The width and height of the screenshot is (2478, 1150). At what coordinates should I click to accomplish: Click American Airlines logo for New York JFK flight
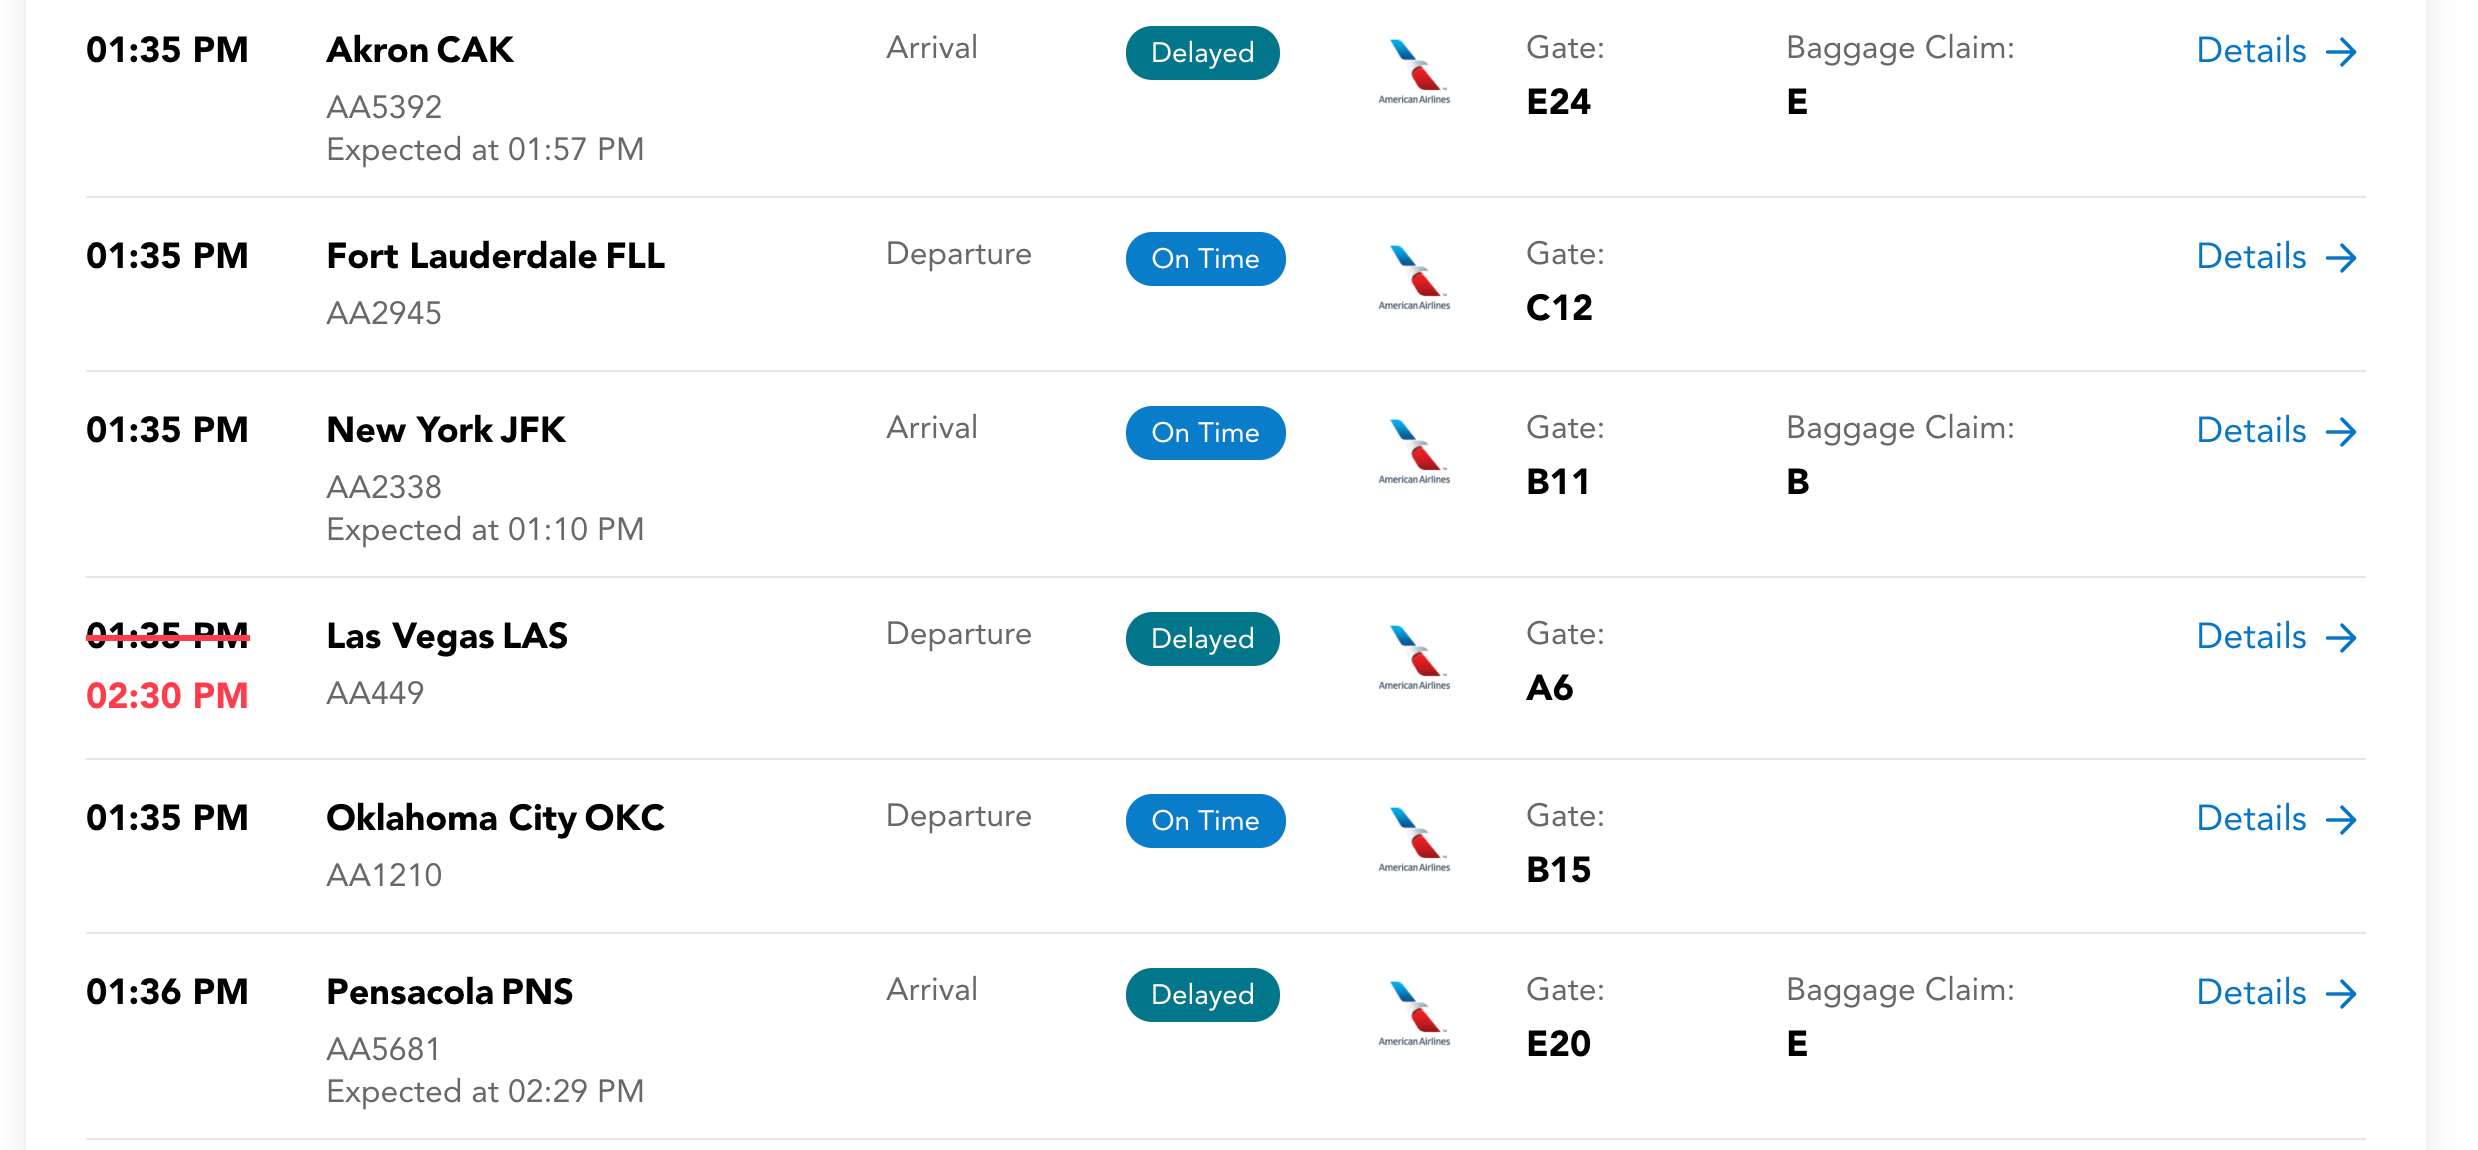1414,452
